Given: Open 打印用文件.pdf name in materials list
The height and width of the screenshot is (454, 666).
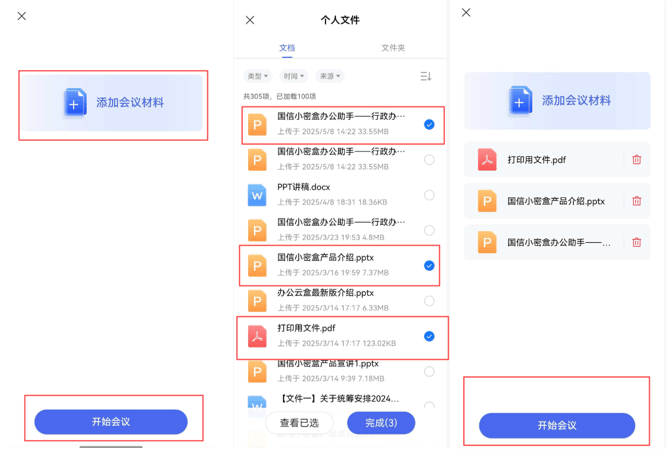Looking at the screenshot, I should click(536, 160).
